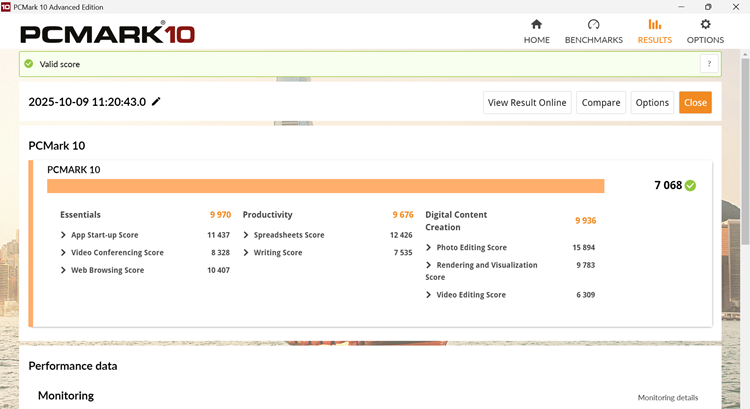The width and height of the screenshot is (750, 409).
Task: Click Photo Editing value 15 894
Action: point(584,247)
